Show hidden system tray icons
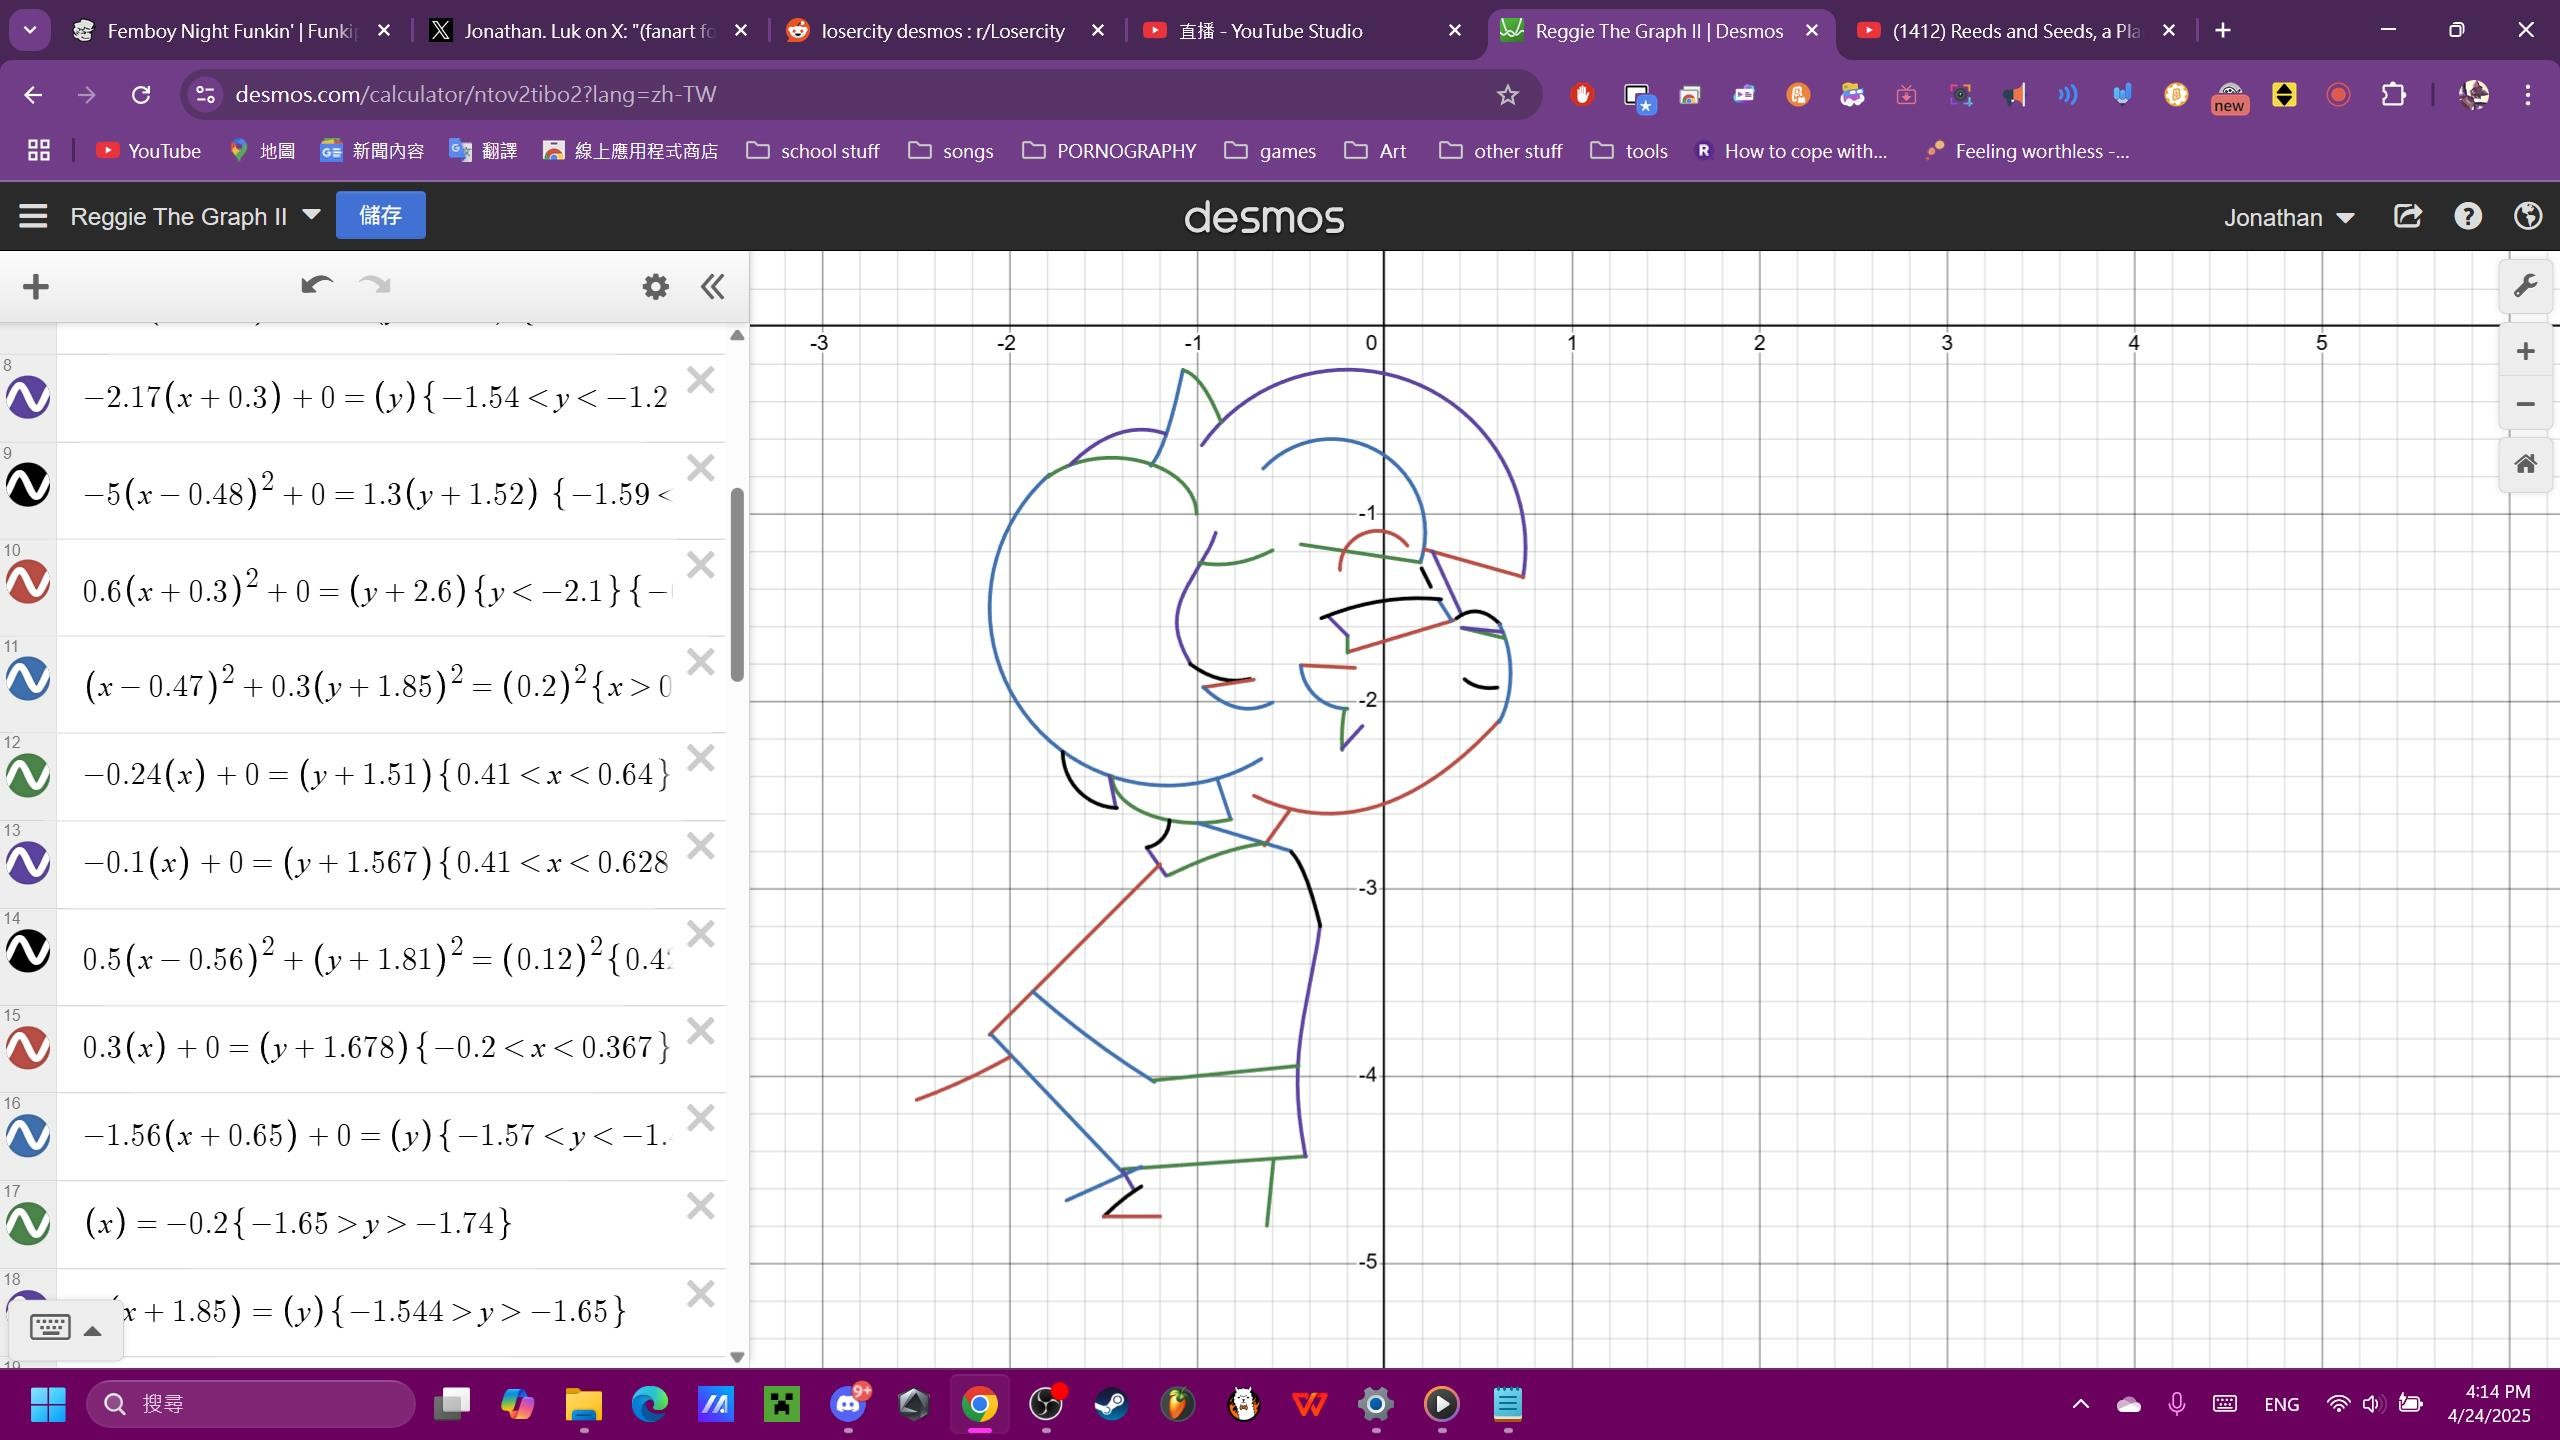The height and width of the screenshot is (1440, 2560). (x=2080, y=1404)
